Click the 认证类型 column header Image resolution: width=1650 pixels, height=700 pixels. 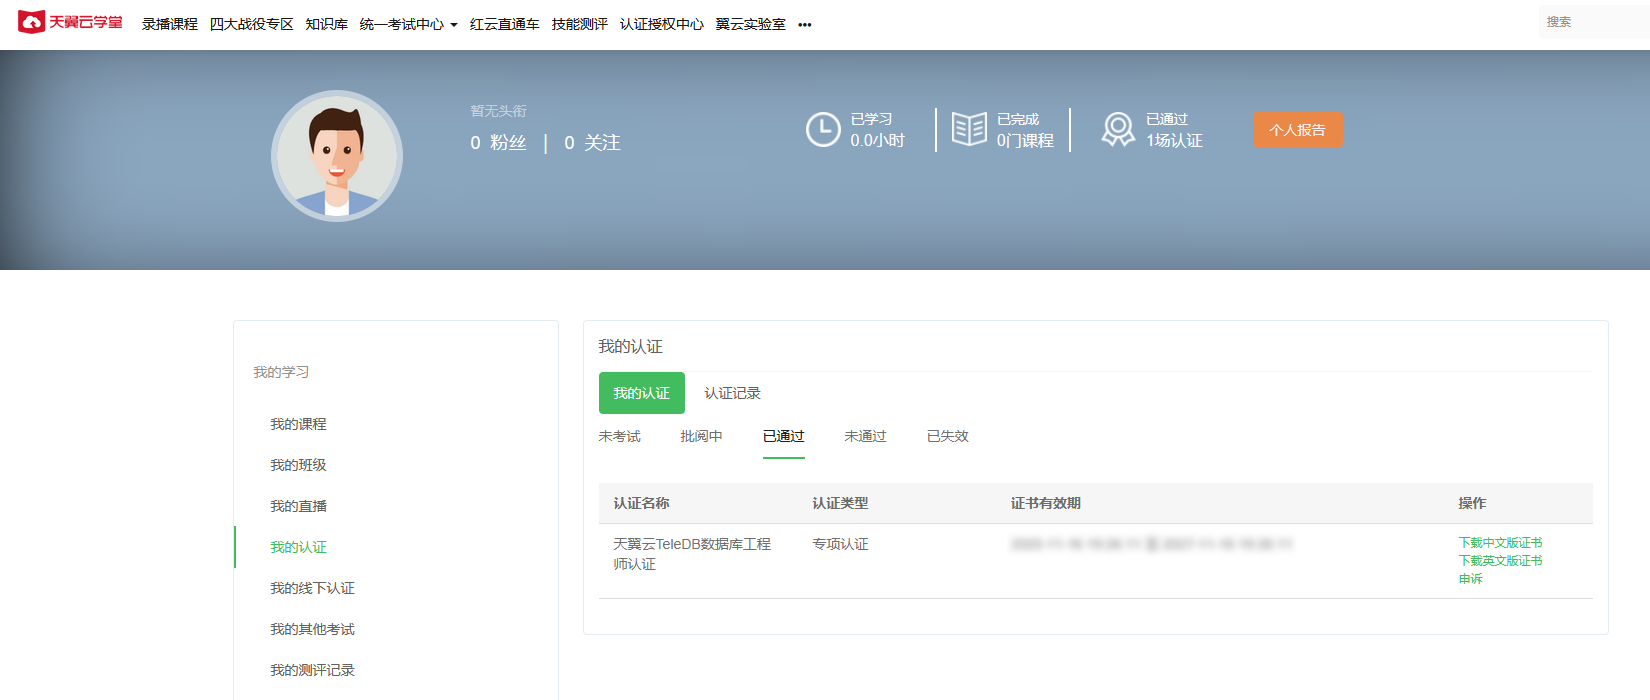pos(840,503)
